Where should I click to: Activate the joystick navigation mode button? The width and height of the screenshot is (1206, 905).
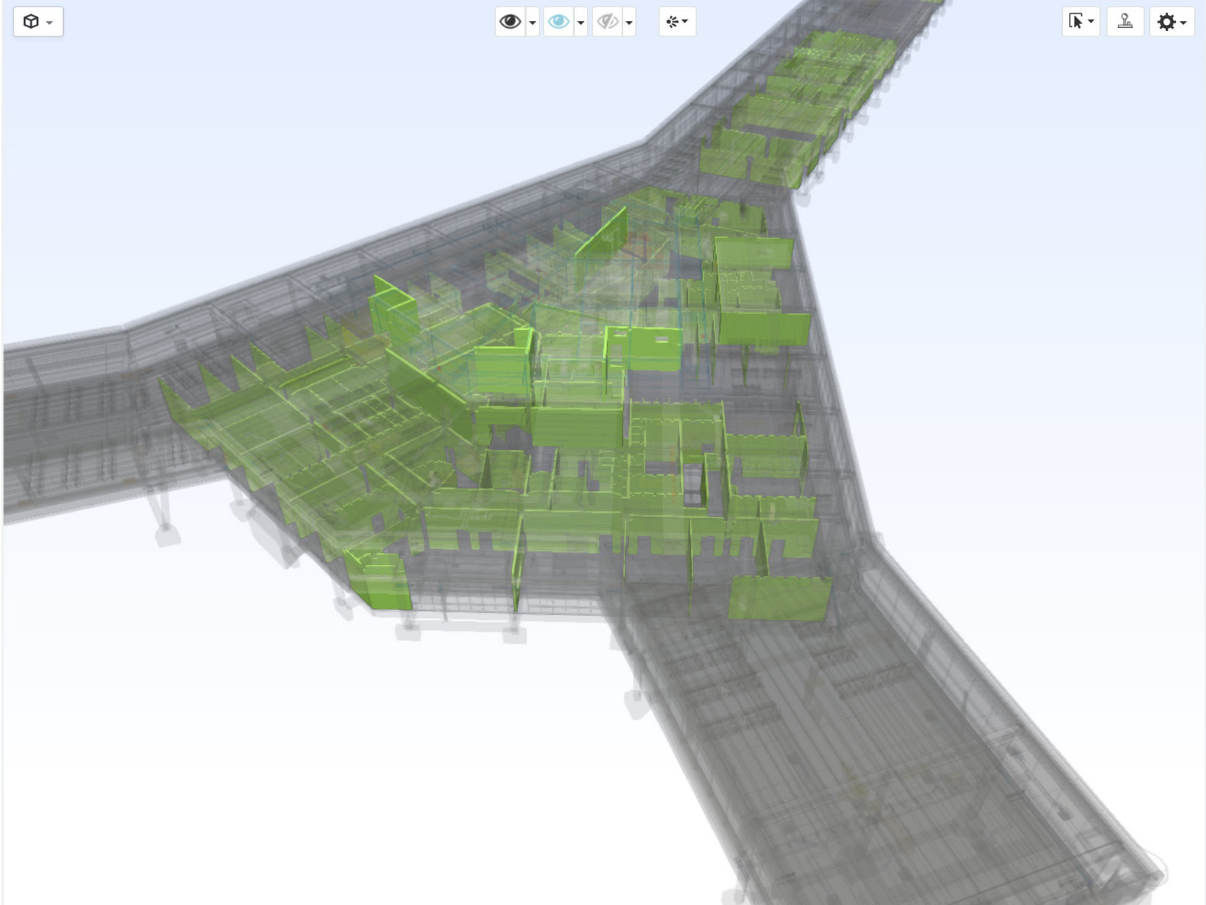click(1125, 22)
